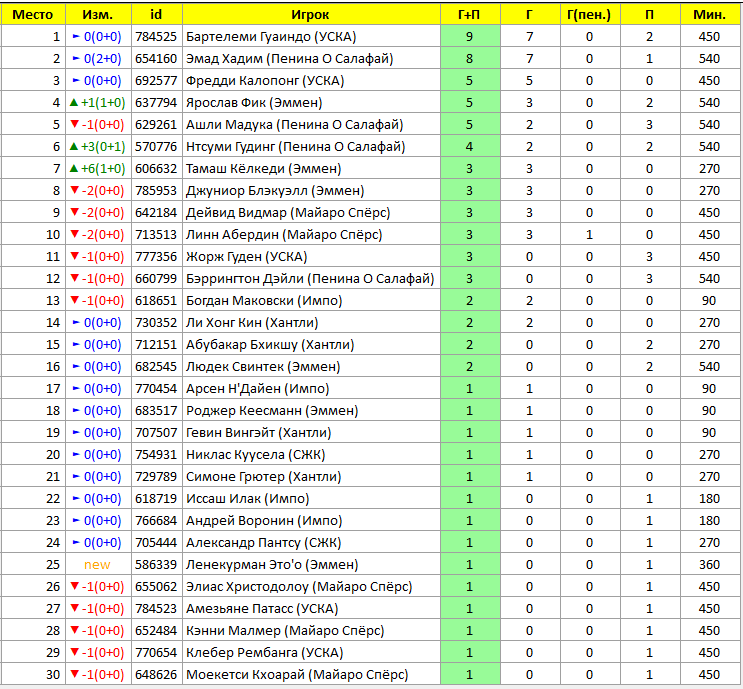Click the Г+П value 8 in row 2
This screenshot has height=689, width=743.
coord(470,59)
